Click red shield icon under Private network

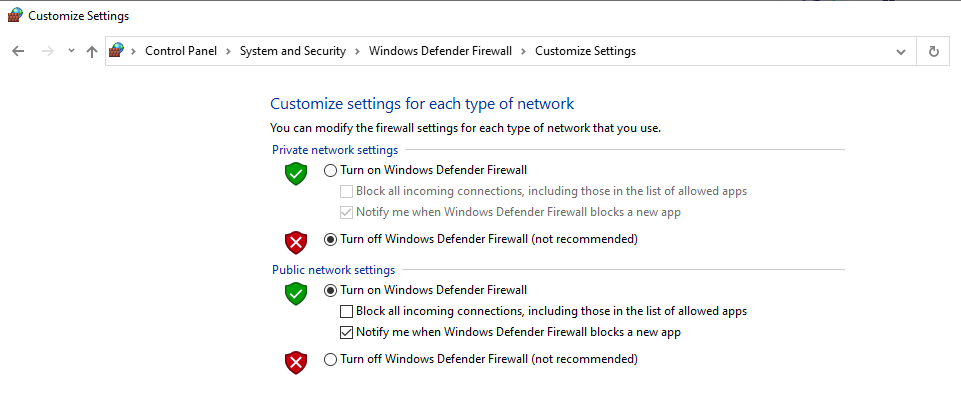coord(296,243)
